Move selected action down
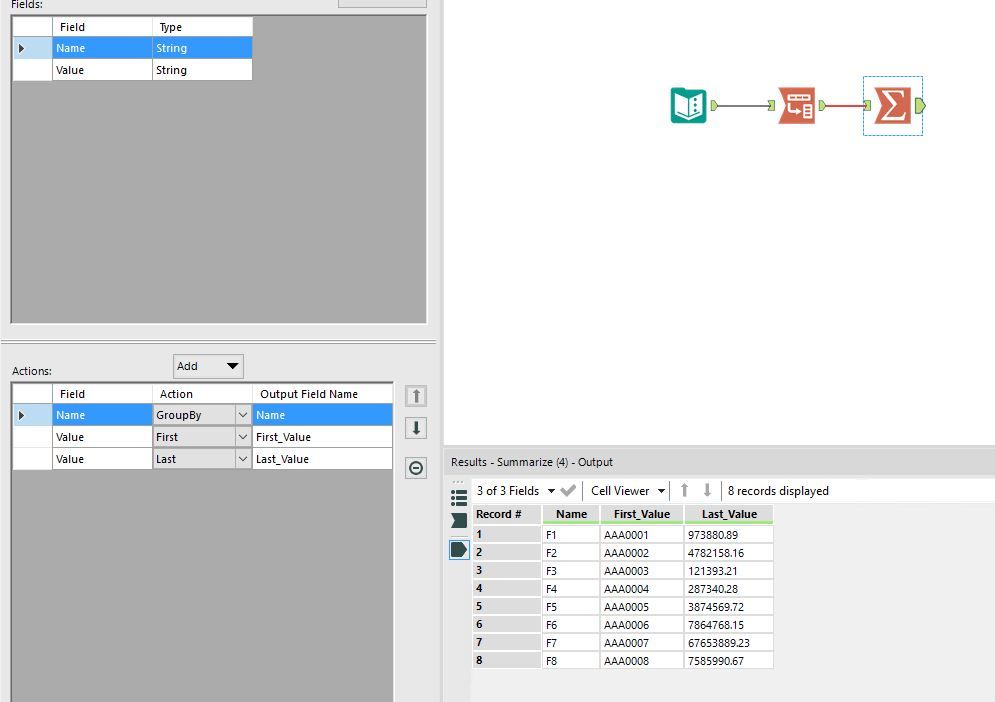995x702 pixels. click(x=416, y=428)
